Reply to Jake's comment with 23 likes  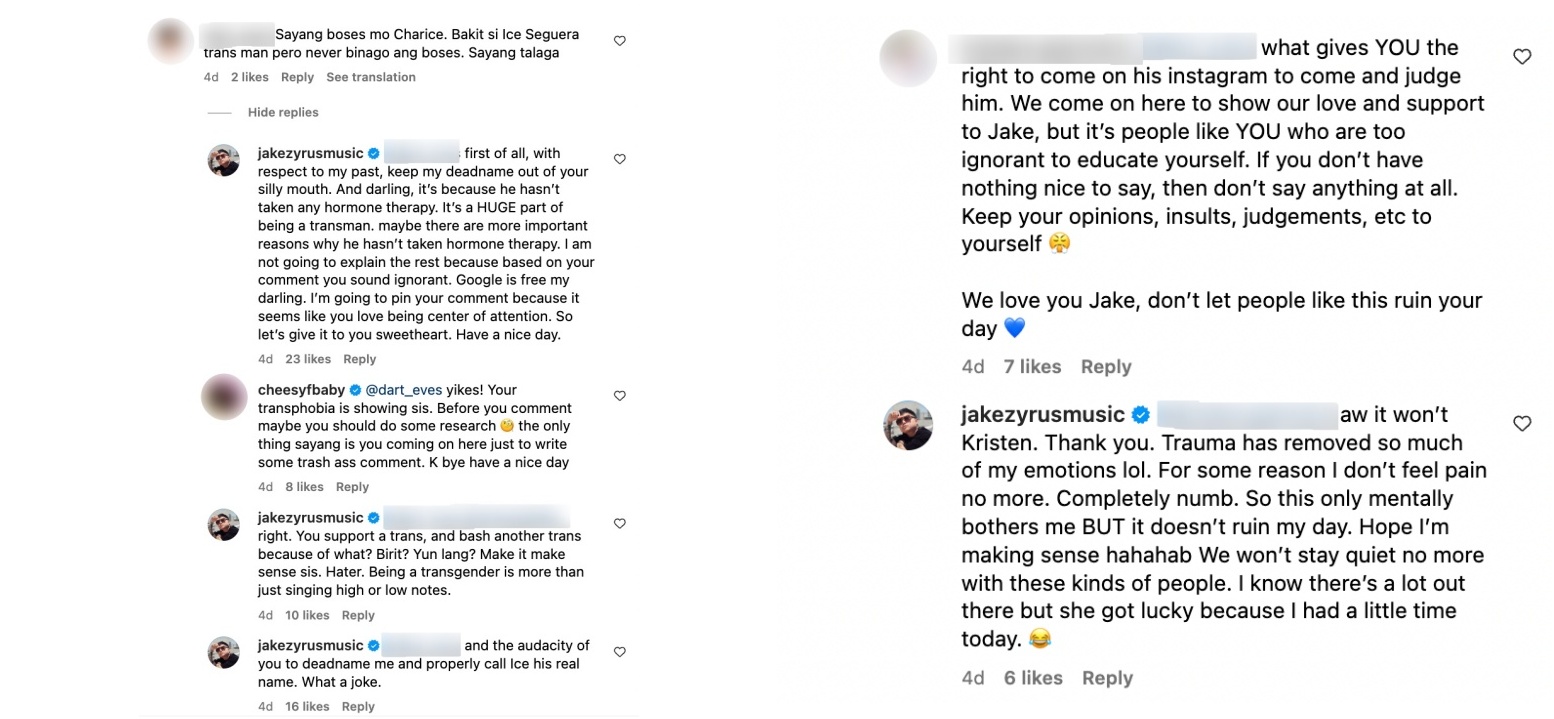point(360,359)
